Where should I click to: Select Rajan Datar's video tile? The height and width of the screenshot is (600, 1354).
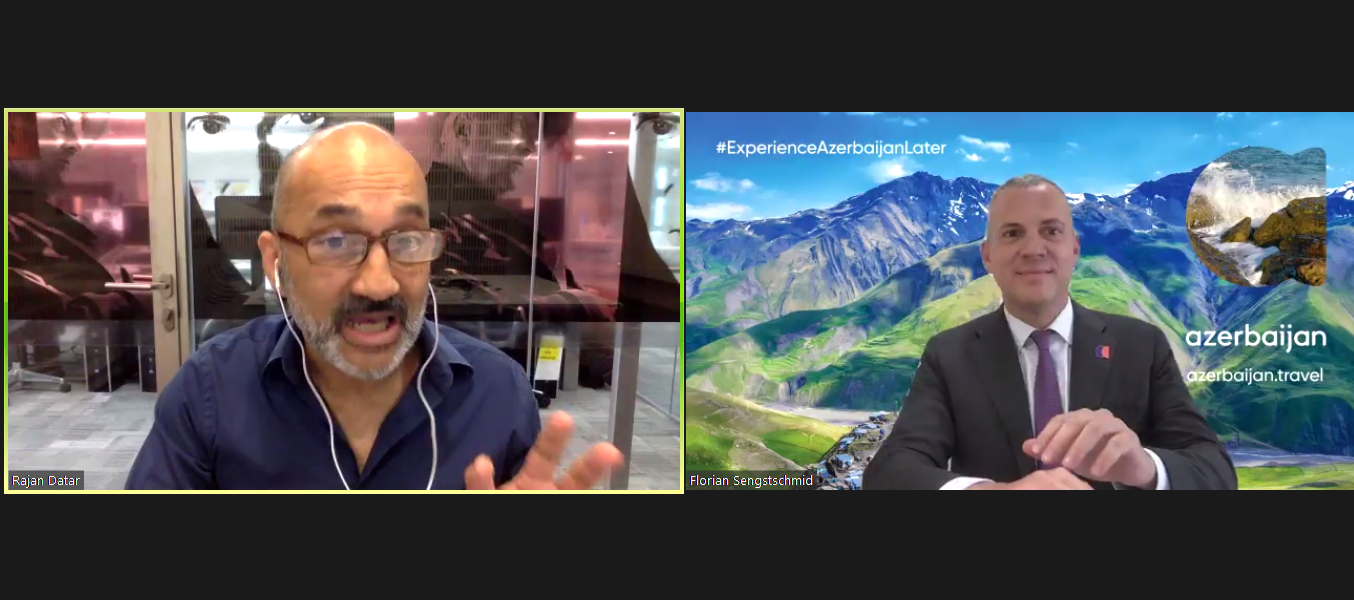[344, 301]
